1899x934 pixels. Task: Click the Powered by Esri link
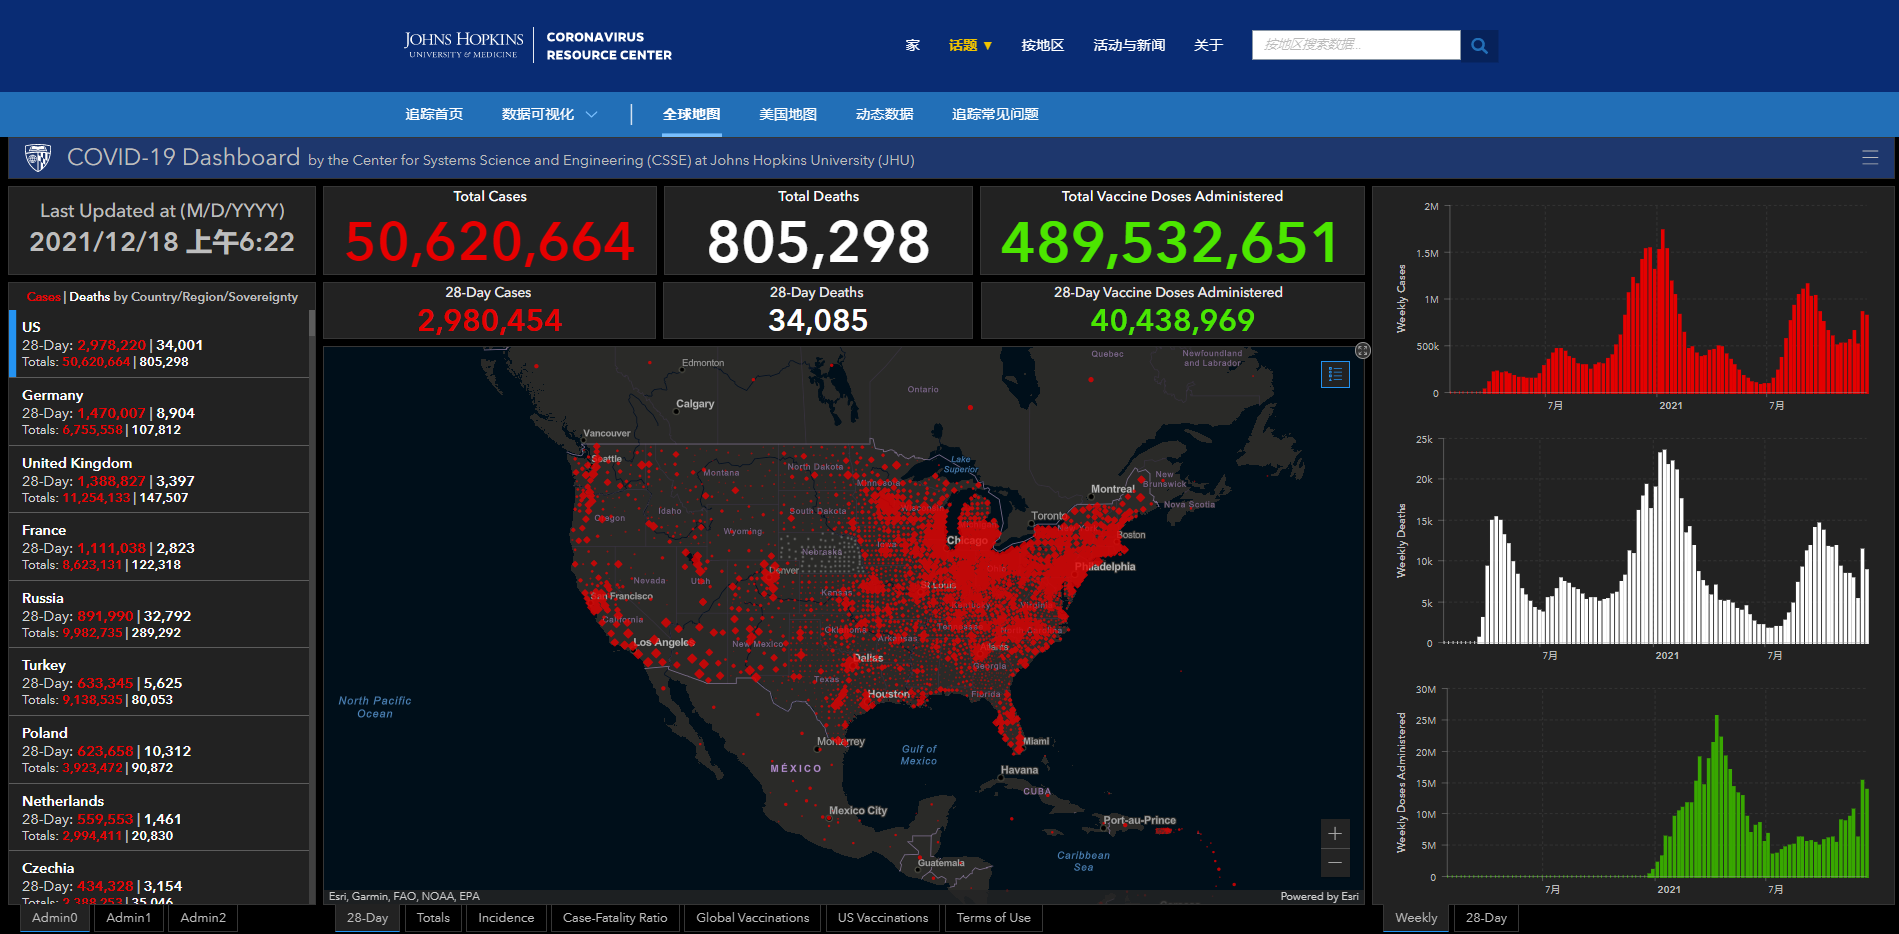click(x=1319, y=896)
